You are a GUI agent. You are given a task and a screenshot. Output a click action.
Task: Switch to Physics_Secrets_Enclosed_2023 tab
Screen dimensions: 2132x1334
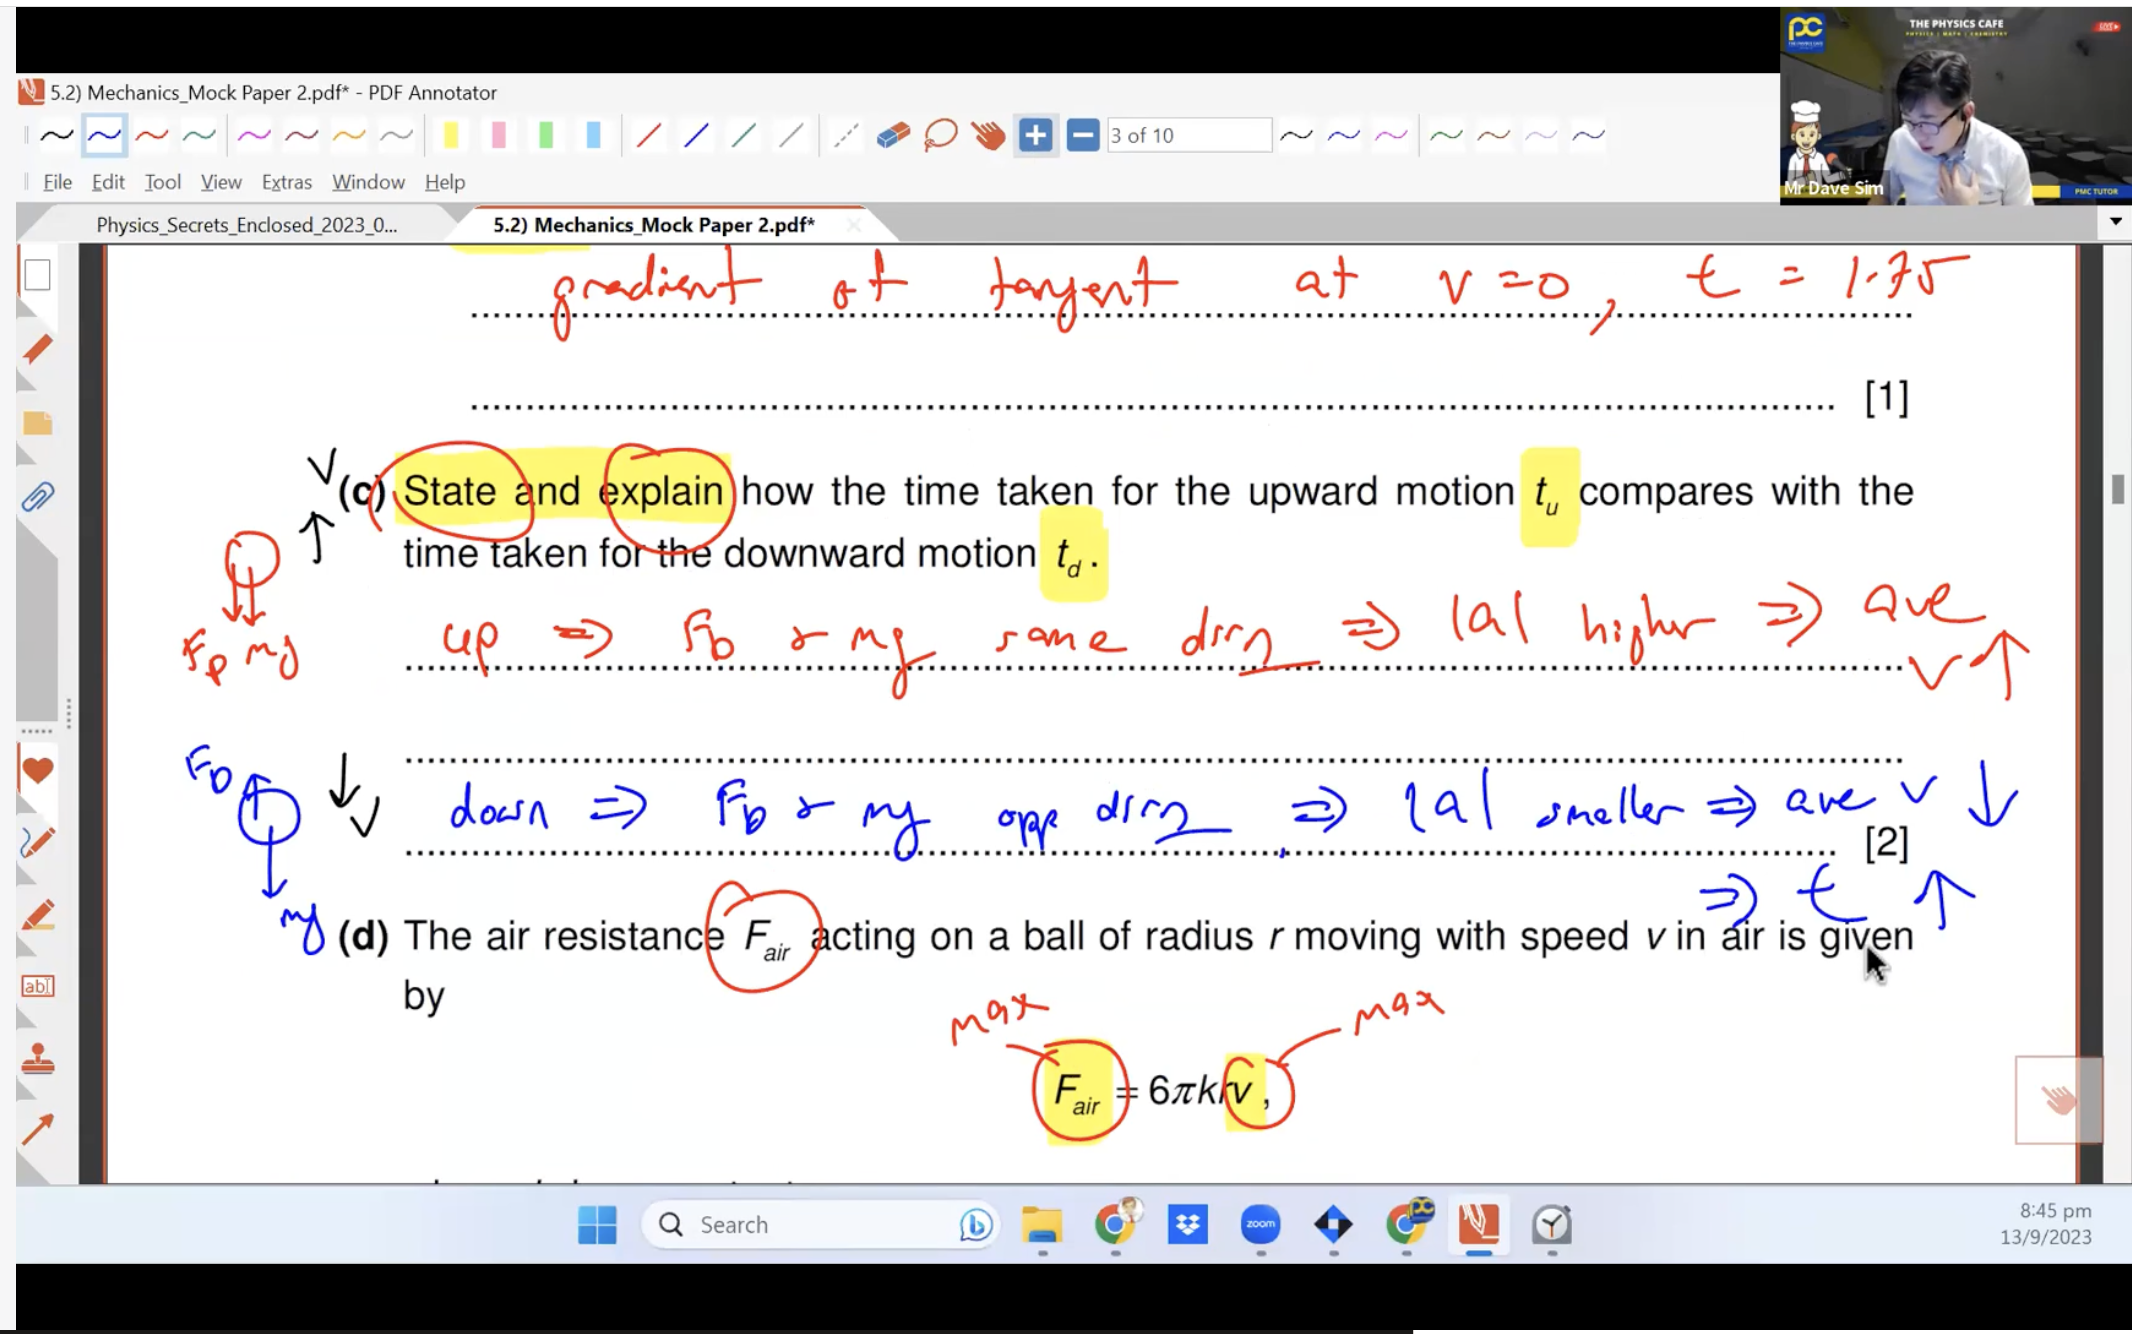pyautogui.click(x=246, y=225)
